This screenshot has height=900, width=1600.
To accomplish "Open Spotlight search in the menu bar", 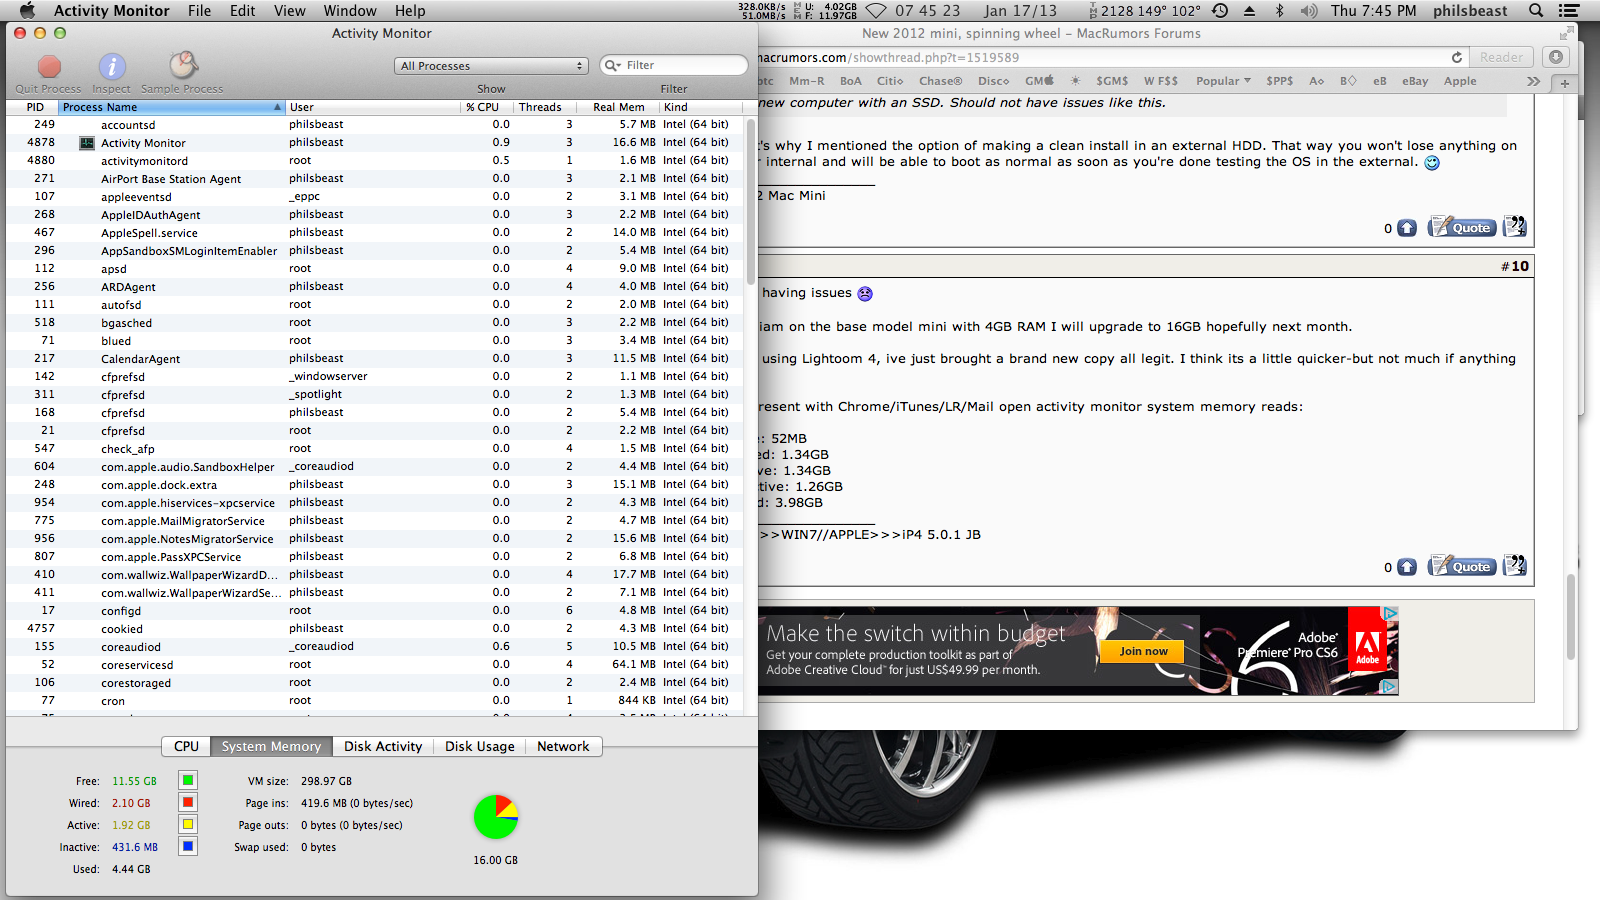I will point(1536,11).
